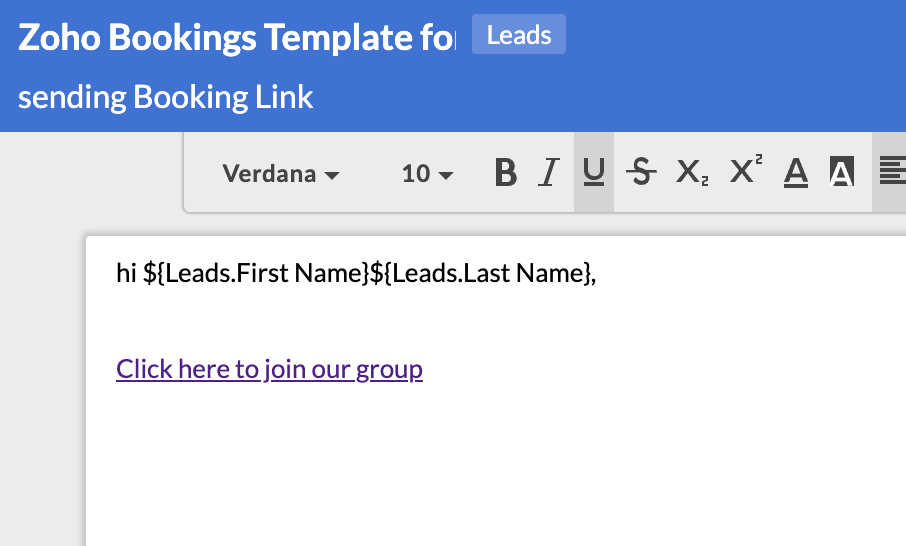The image size is (906, 546).
Task: Edit the Zoho Bookings Template name
Action: click(237, 38)
